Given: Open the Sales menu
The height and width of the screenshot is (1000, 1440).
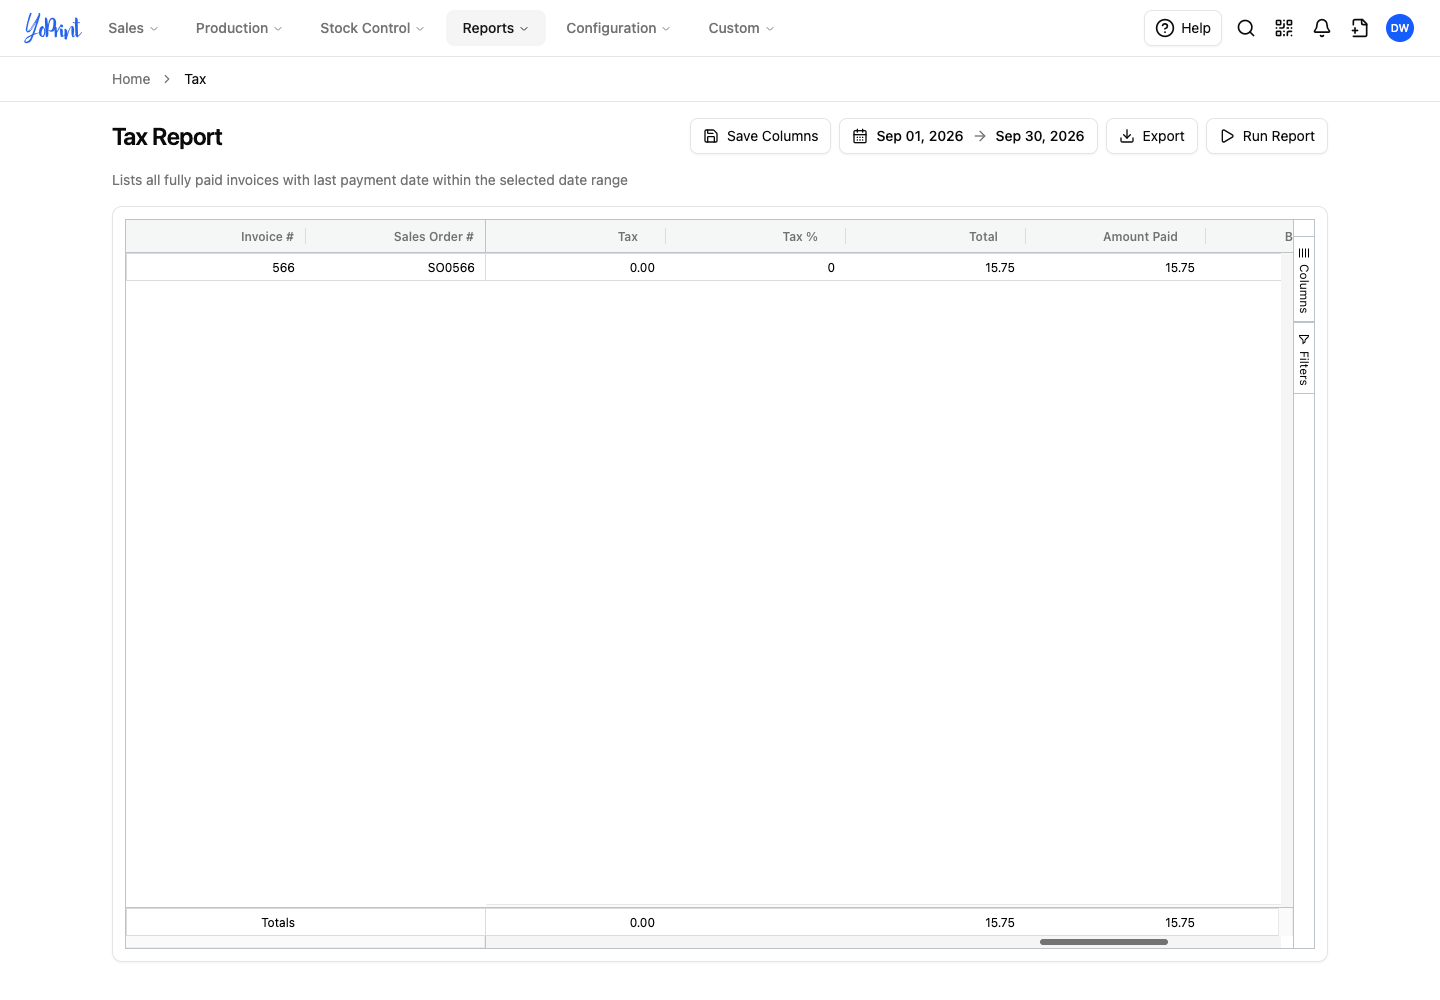Looking at the screenshot, I should (x=133, y=28).
